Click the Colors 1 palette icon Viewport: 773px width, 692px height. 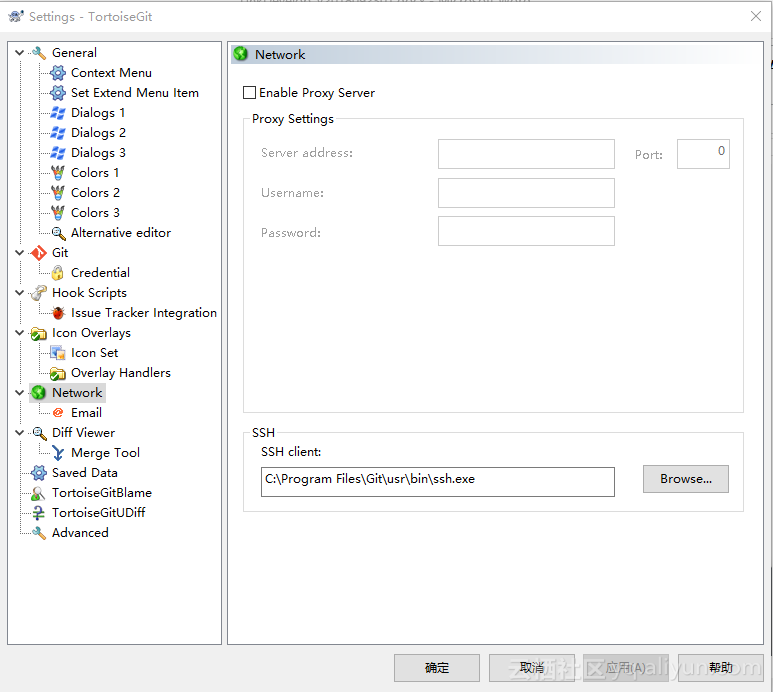(58, 173)
